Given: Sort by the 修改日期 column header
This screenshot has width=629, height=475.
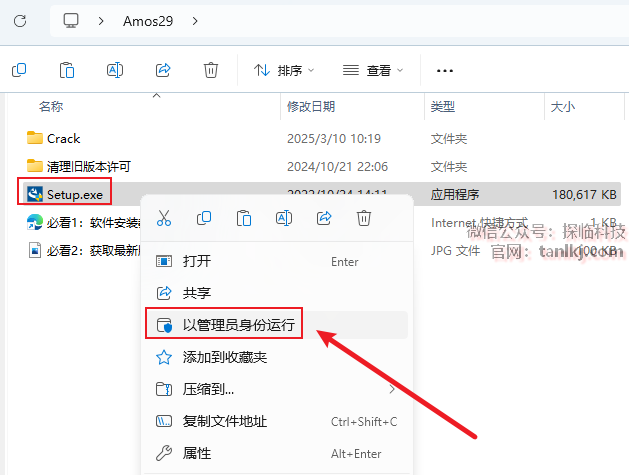Looking at the screenshot, I should tap(311, 107).
